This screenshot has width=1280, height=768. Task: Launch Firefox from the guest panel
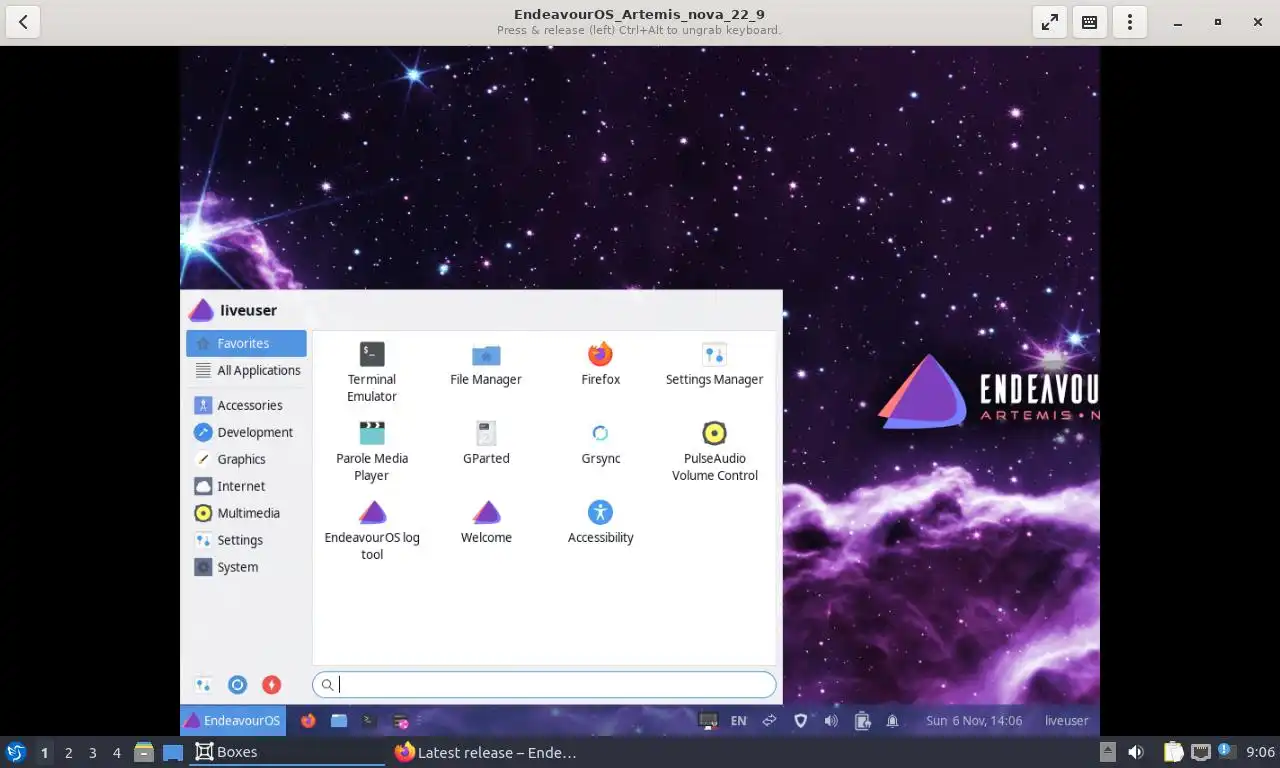point(308,720)
